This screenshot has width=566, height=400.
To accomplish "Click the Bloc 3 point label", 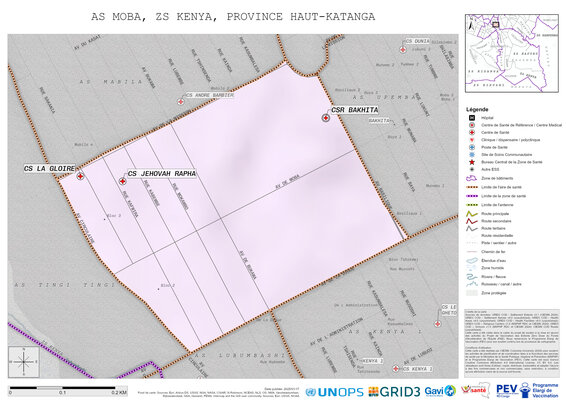I will click(114, 216).
